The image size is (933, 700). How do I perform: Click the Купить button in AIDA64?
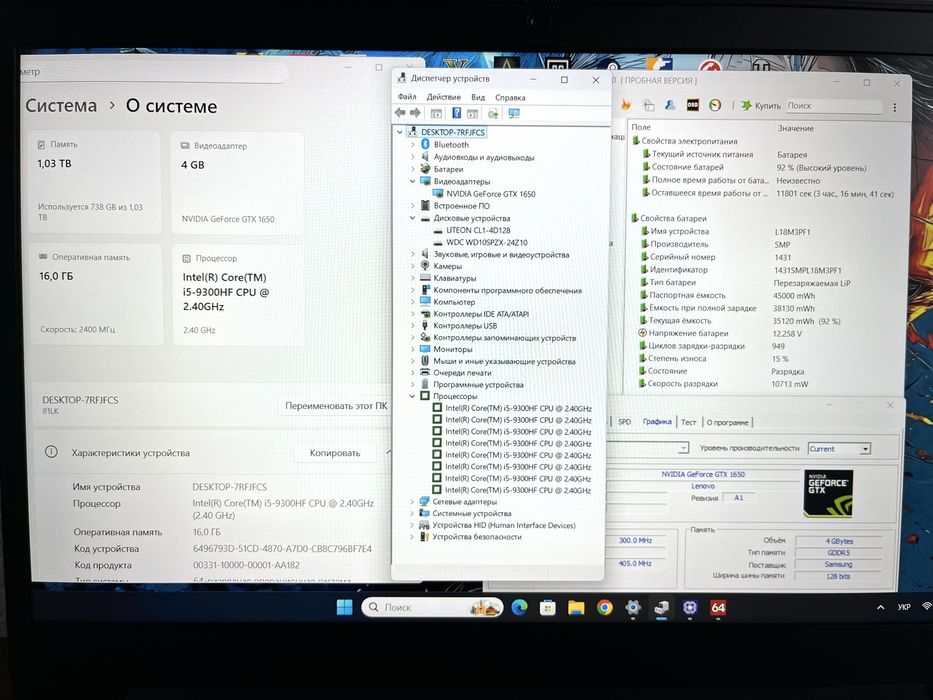[x=761, y=105]
